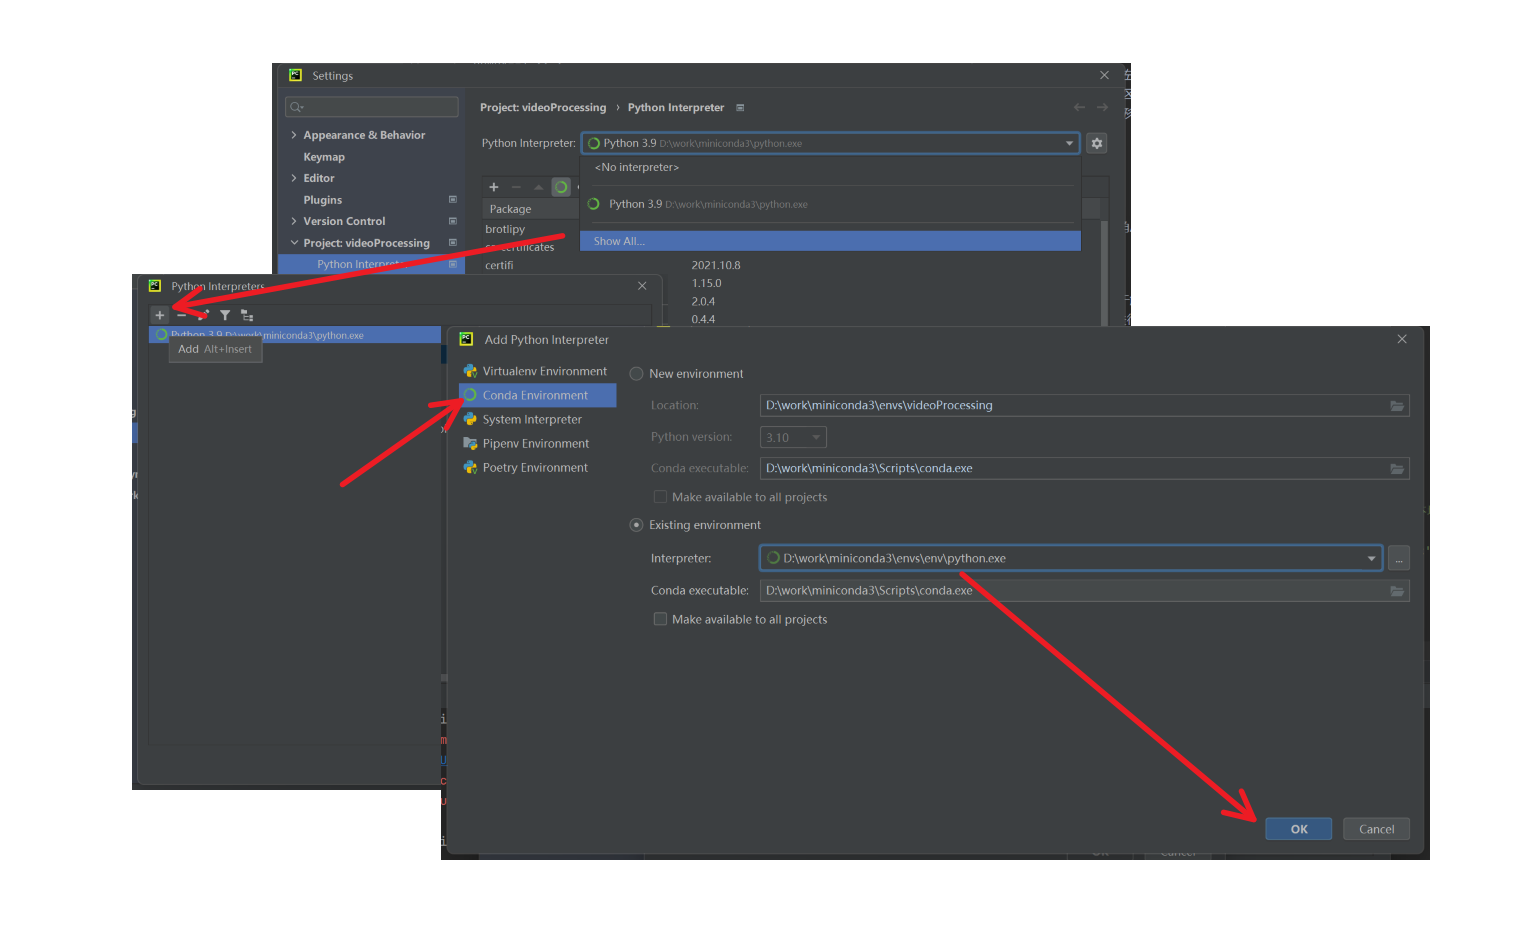Click the PyCharm logo in the Add Python Interpreter title bar
Screen dimensions: 1539x946
(x=466, y=339)
